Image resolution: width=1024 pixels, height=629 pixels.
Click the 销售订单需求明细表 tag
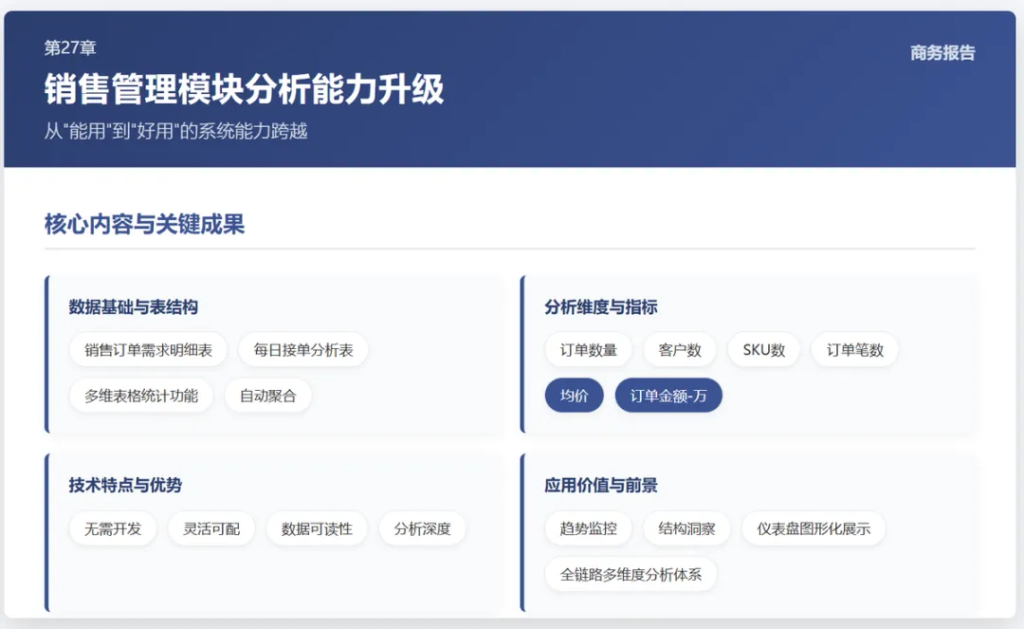(148, 350)
